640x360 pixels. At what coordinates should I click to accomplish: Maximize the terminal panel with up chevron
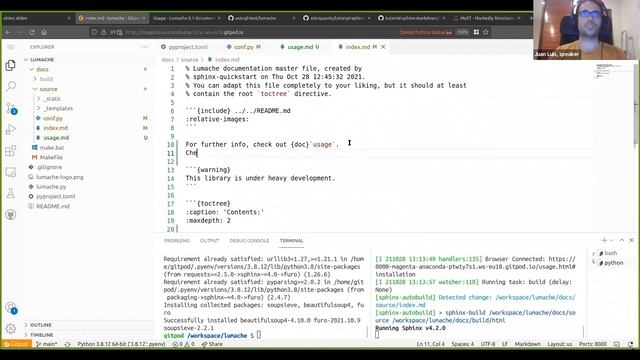(x=622, y=240)
